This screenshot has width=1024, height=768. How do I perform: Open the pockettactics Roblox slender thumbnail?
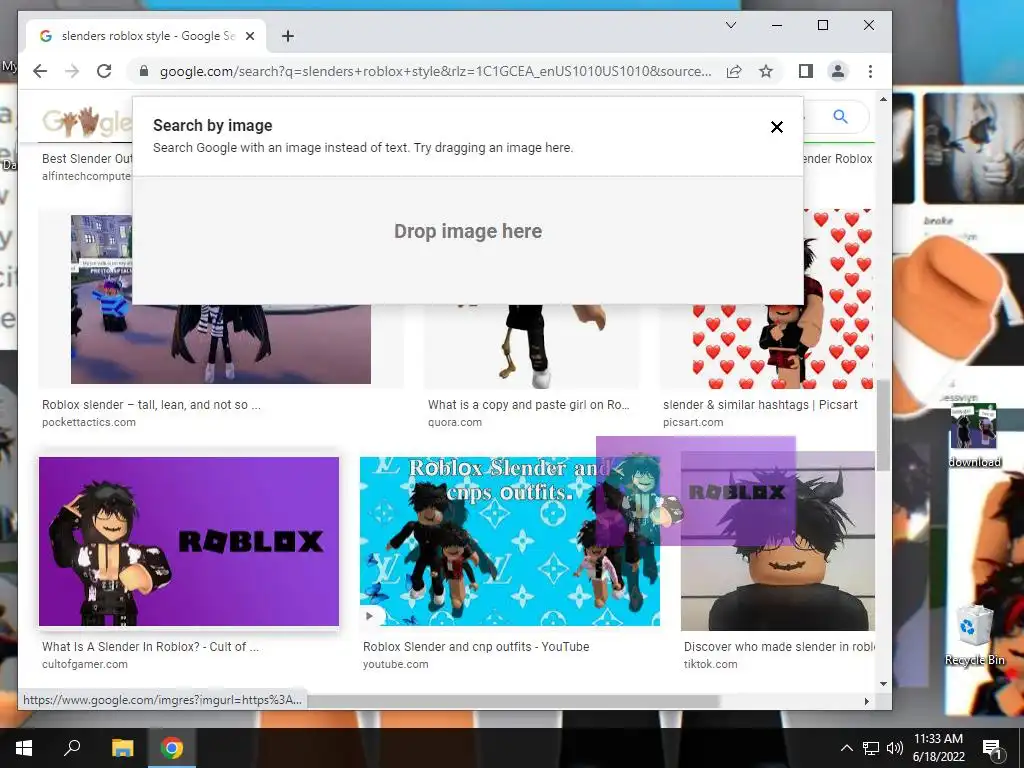221,344
